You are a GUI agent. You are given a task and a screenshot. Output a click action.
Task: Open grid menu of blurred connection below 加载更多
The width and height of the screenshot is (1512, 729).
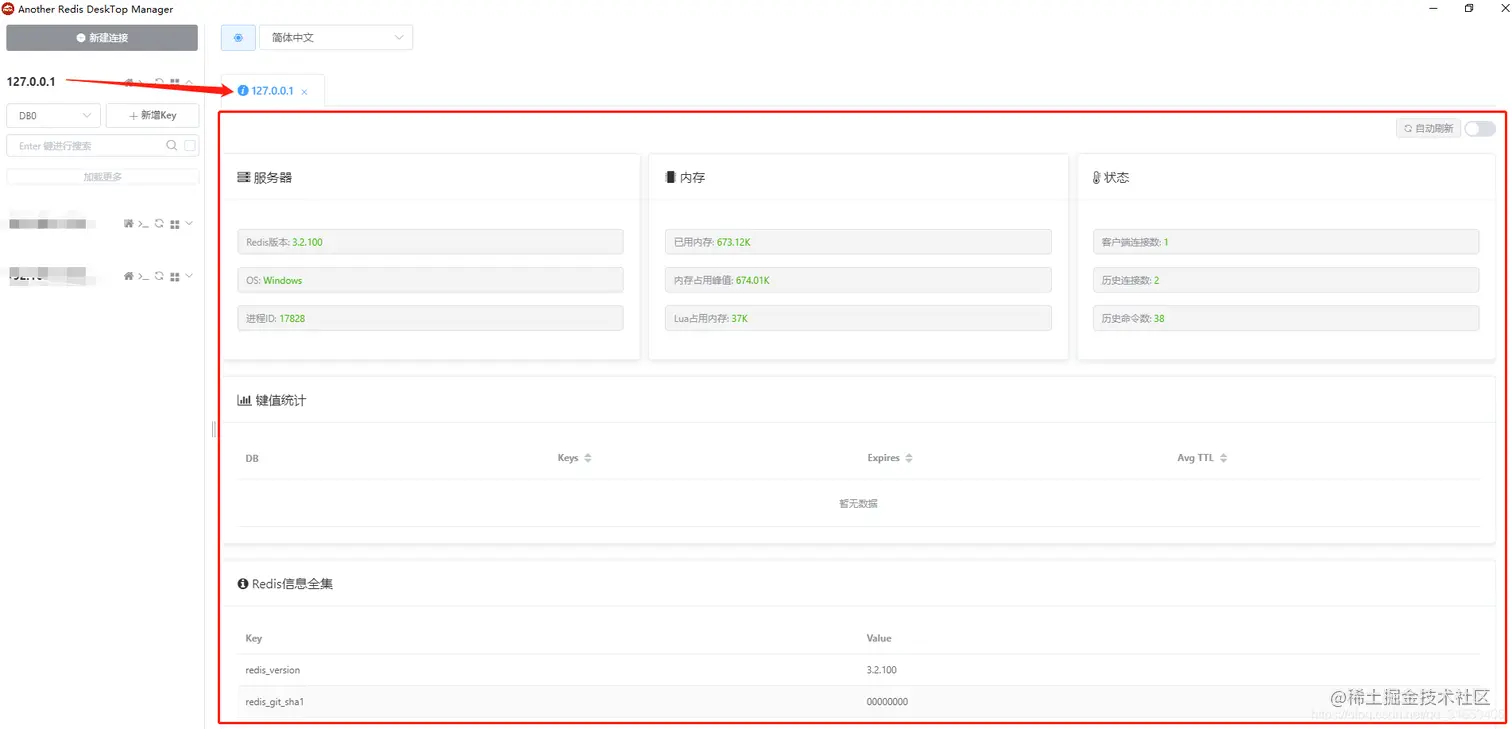point(175,224)
